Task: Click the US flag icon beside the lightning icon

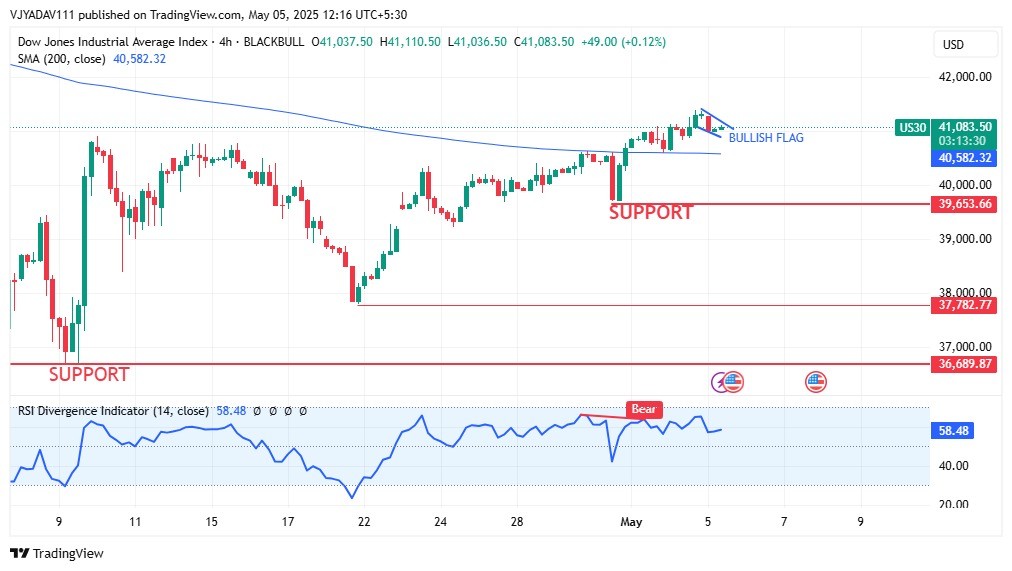Action: pos(734,381)
